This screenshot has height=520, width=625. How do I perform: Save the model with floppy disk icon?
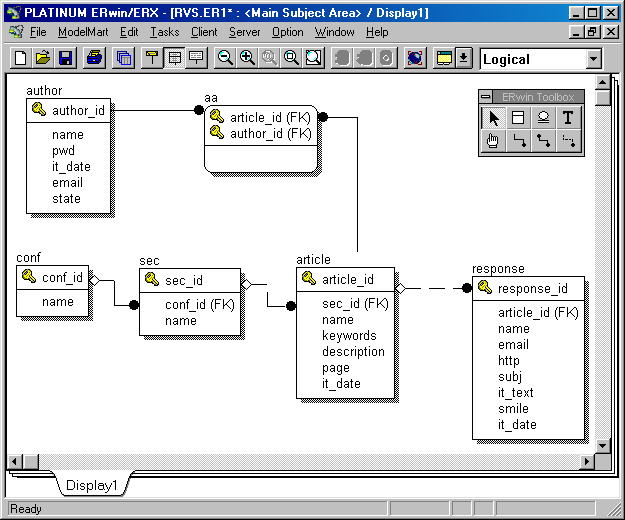[x=66, y=58]
